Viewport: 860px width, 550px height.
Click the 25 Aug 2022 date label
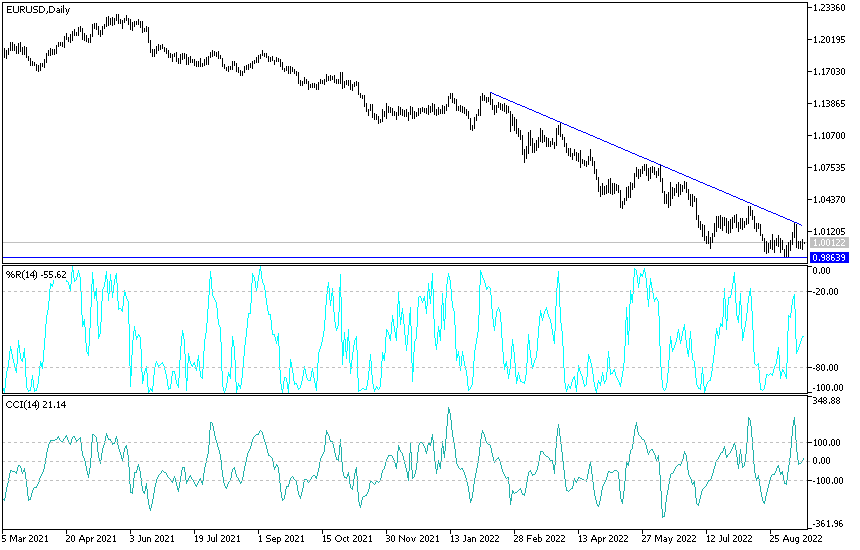point(796,538)
